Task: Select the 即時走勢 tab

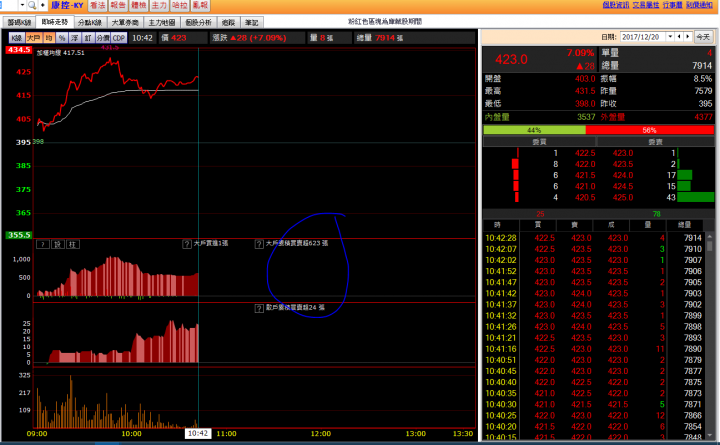Action: tap(55, 22)
